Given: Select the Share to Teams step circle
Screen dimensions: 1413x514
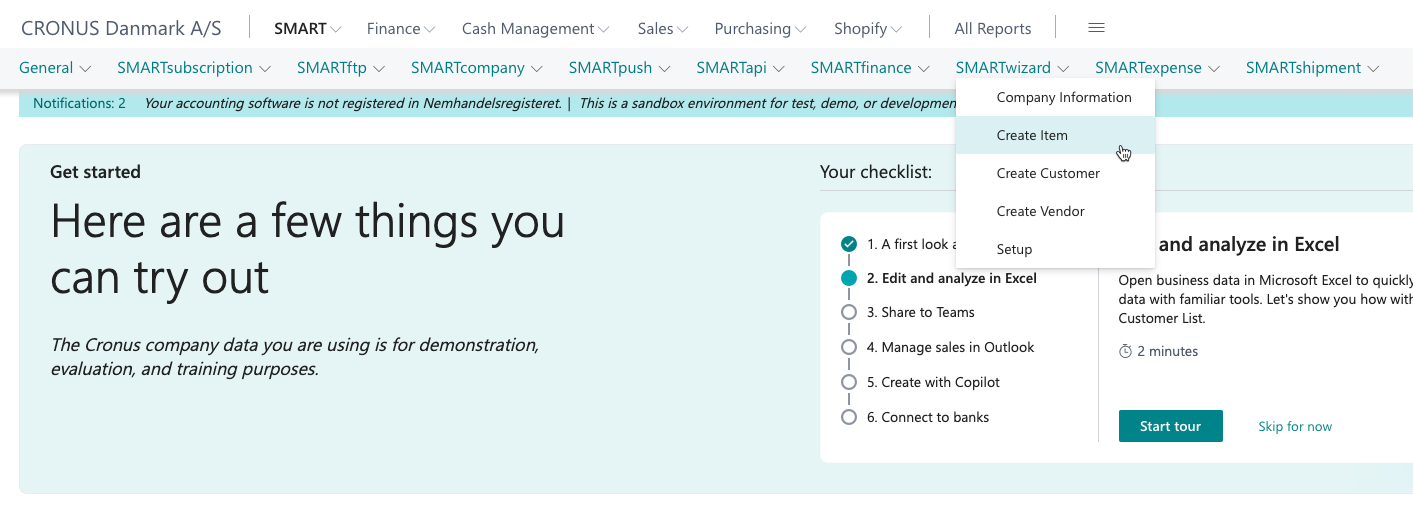Looking at the screenshot, I should pos(849,313).
